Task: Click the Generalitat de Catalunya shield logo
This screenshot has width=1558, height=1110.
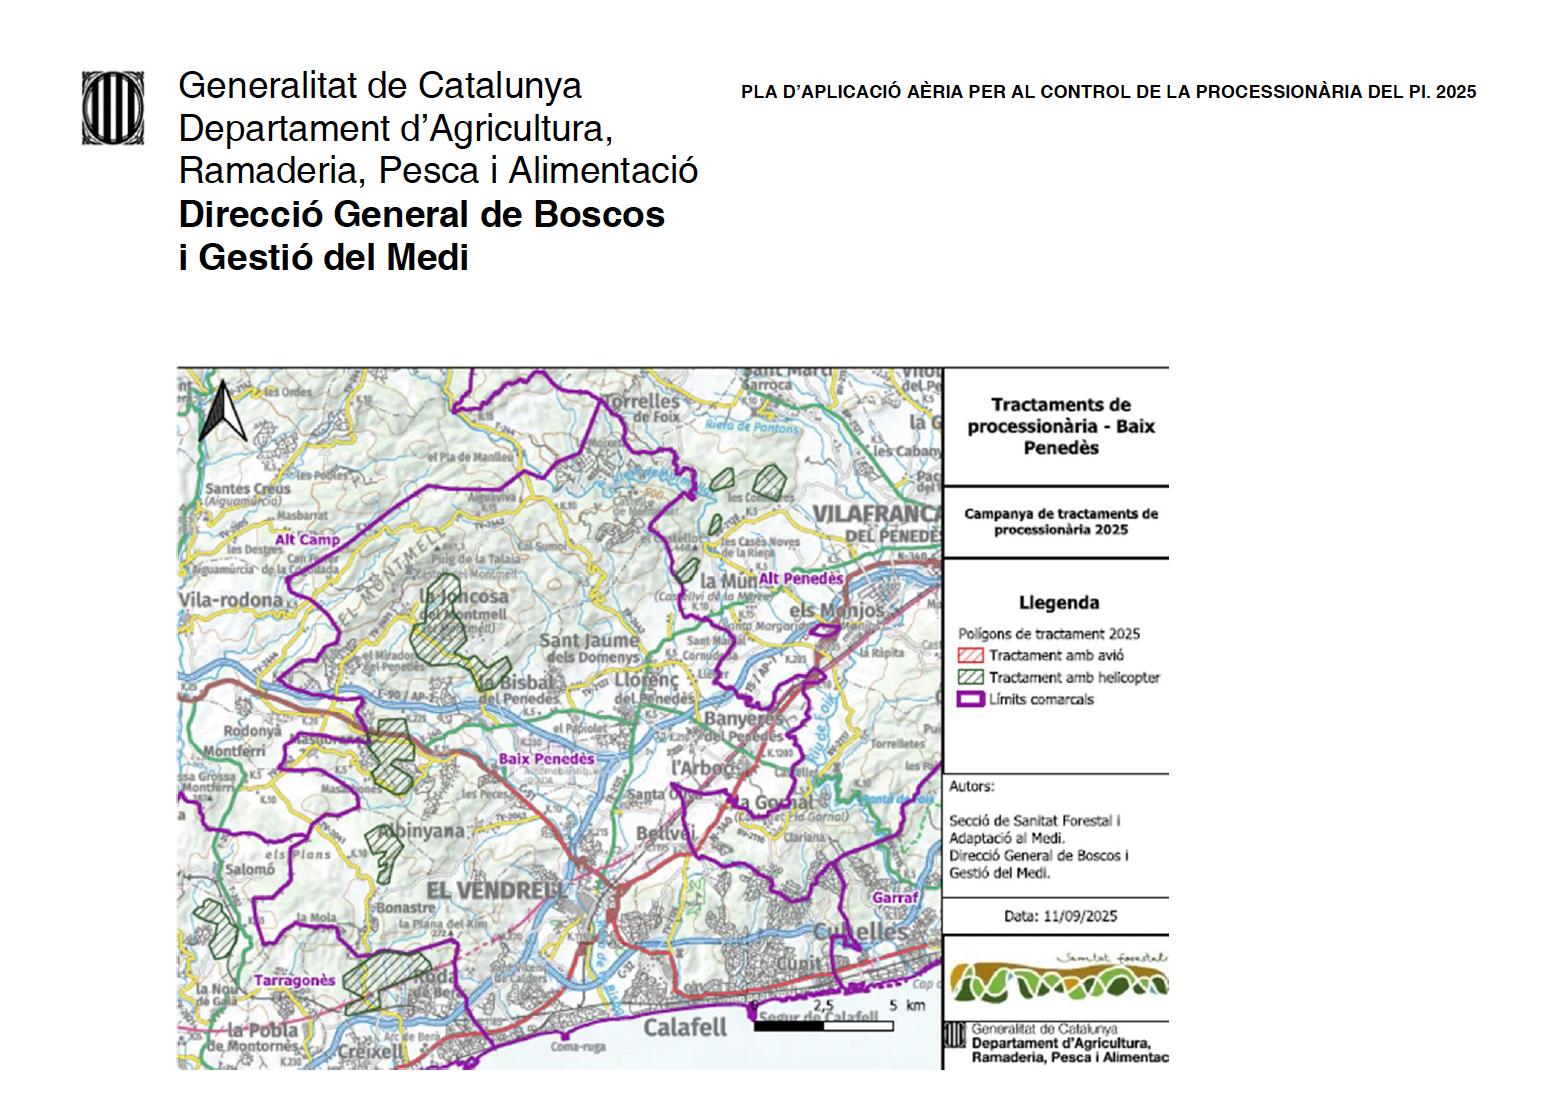Action: (x=112, y=108)
